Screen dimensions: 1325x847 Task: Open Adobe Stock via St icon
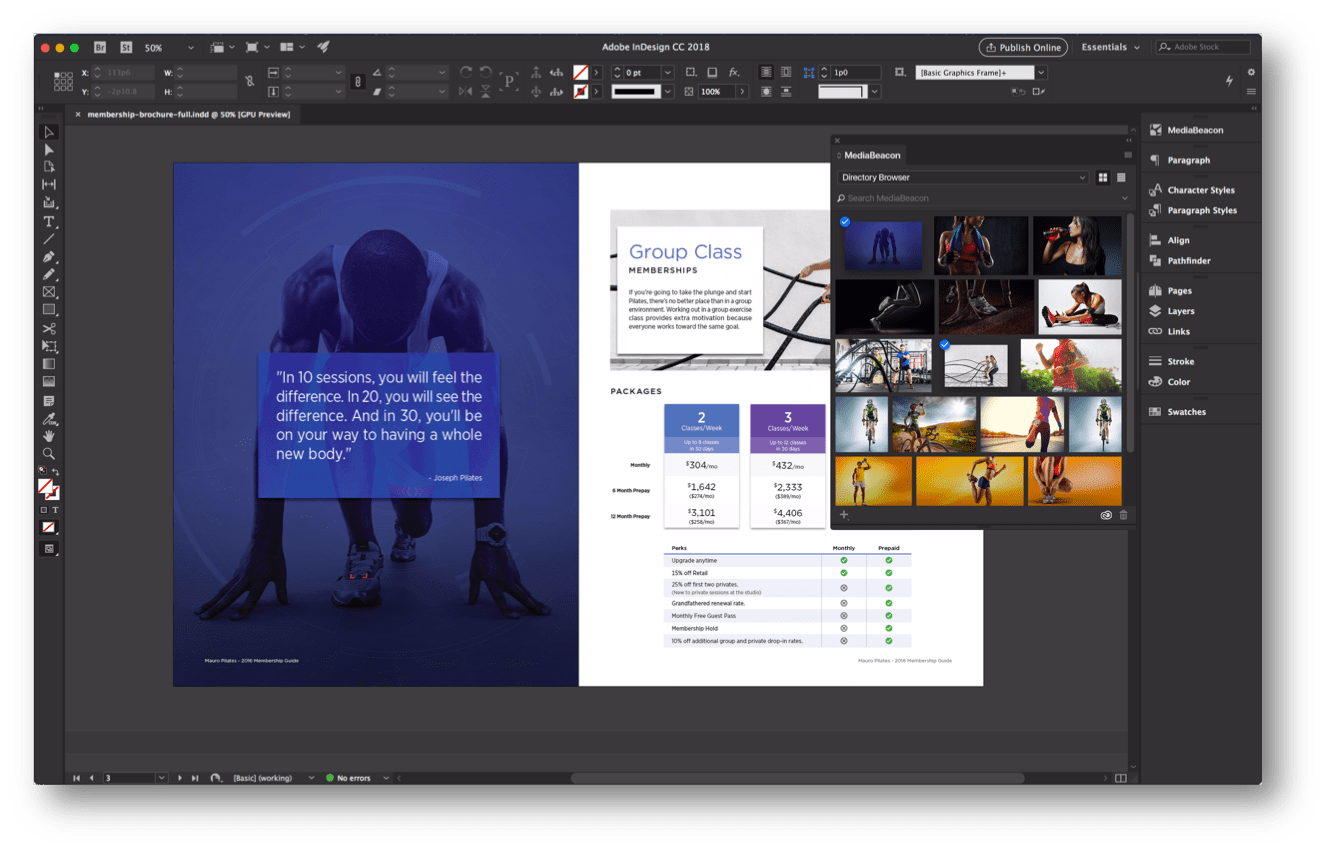tap(126, 47)
